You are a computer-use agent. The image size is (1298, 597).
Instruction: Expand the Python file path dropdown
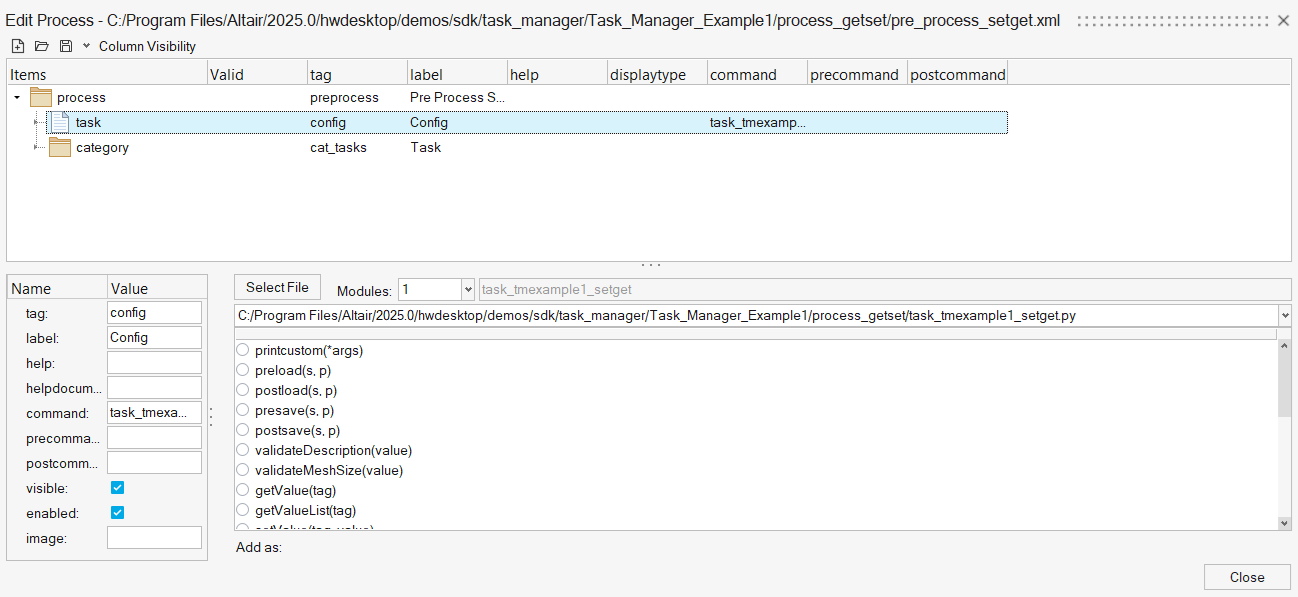[x=1283, y=315]
